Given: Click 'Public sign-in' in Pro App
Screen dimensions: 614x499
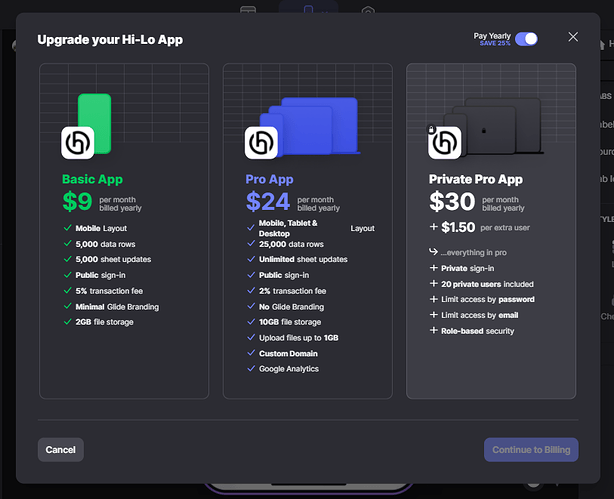Looking at the screenshot, I should [284, 275].
